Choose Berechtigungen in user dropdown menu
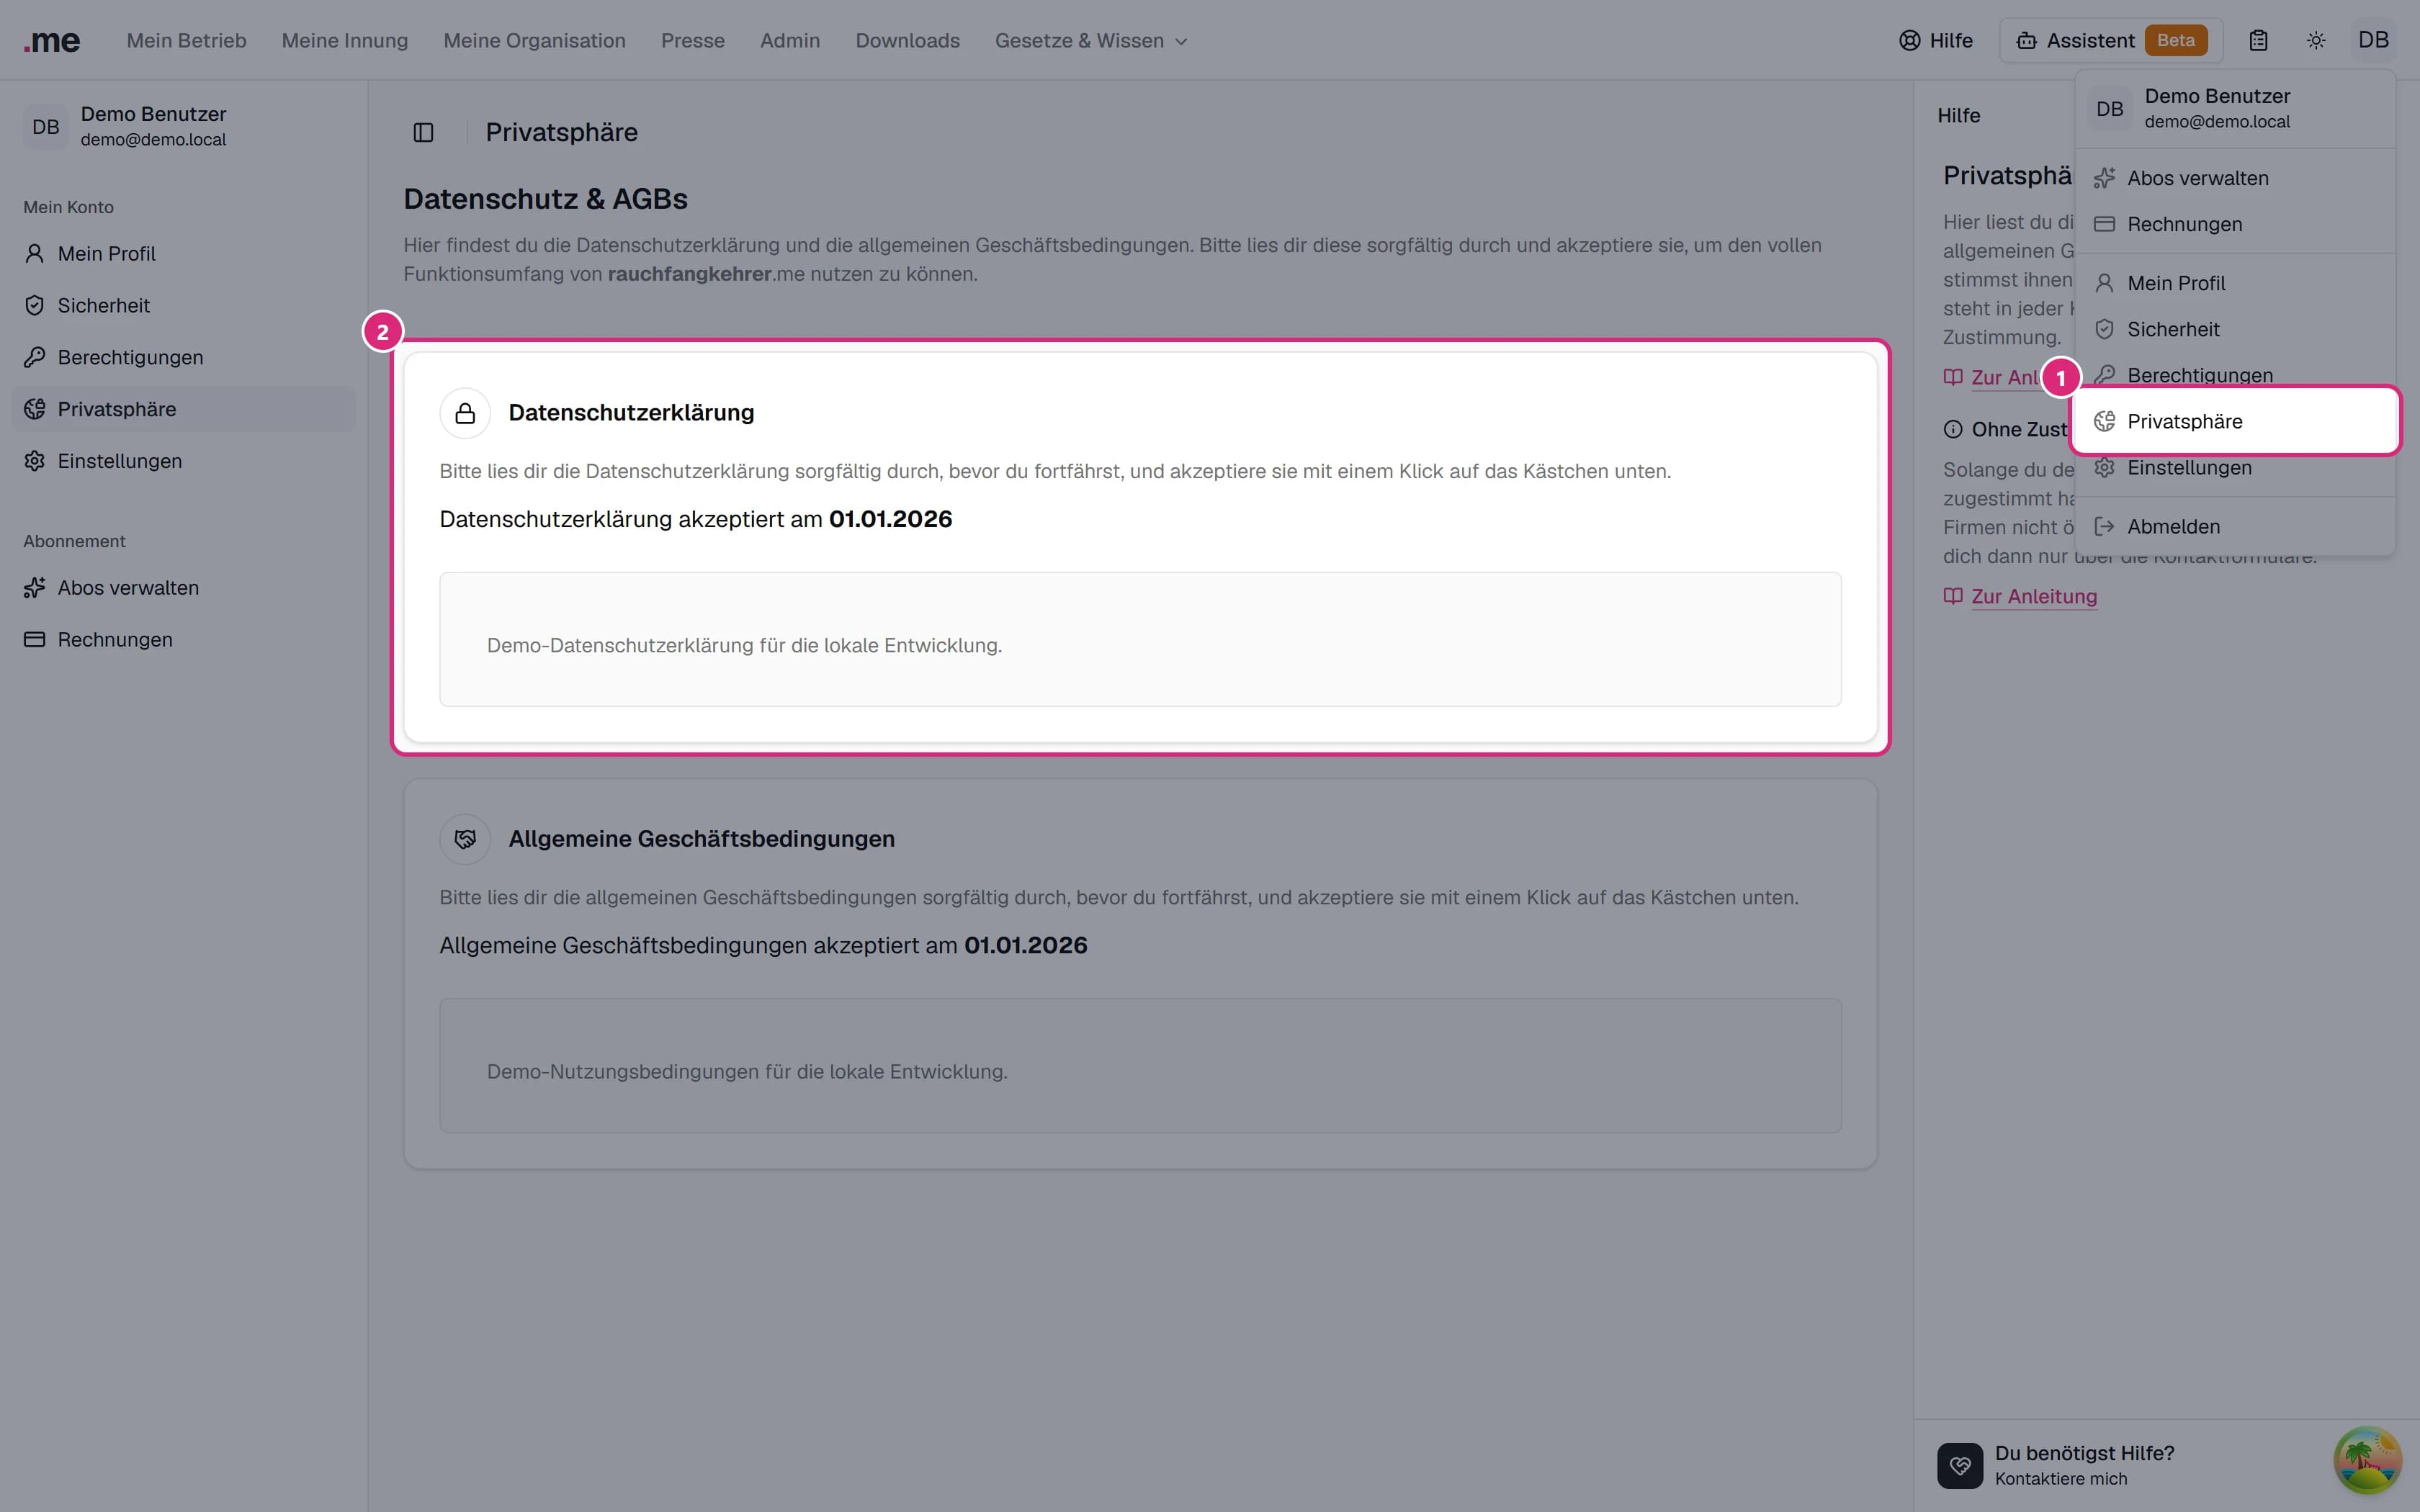This screenshot has height=1512, width=2420. coord(2235,375)
